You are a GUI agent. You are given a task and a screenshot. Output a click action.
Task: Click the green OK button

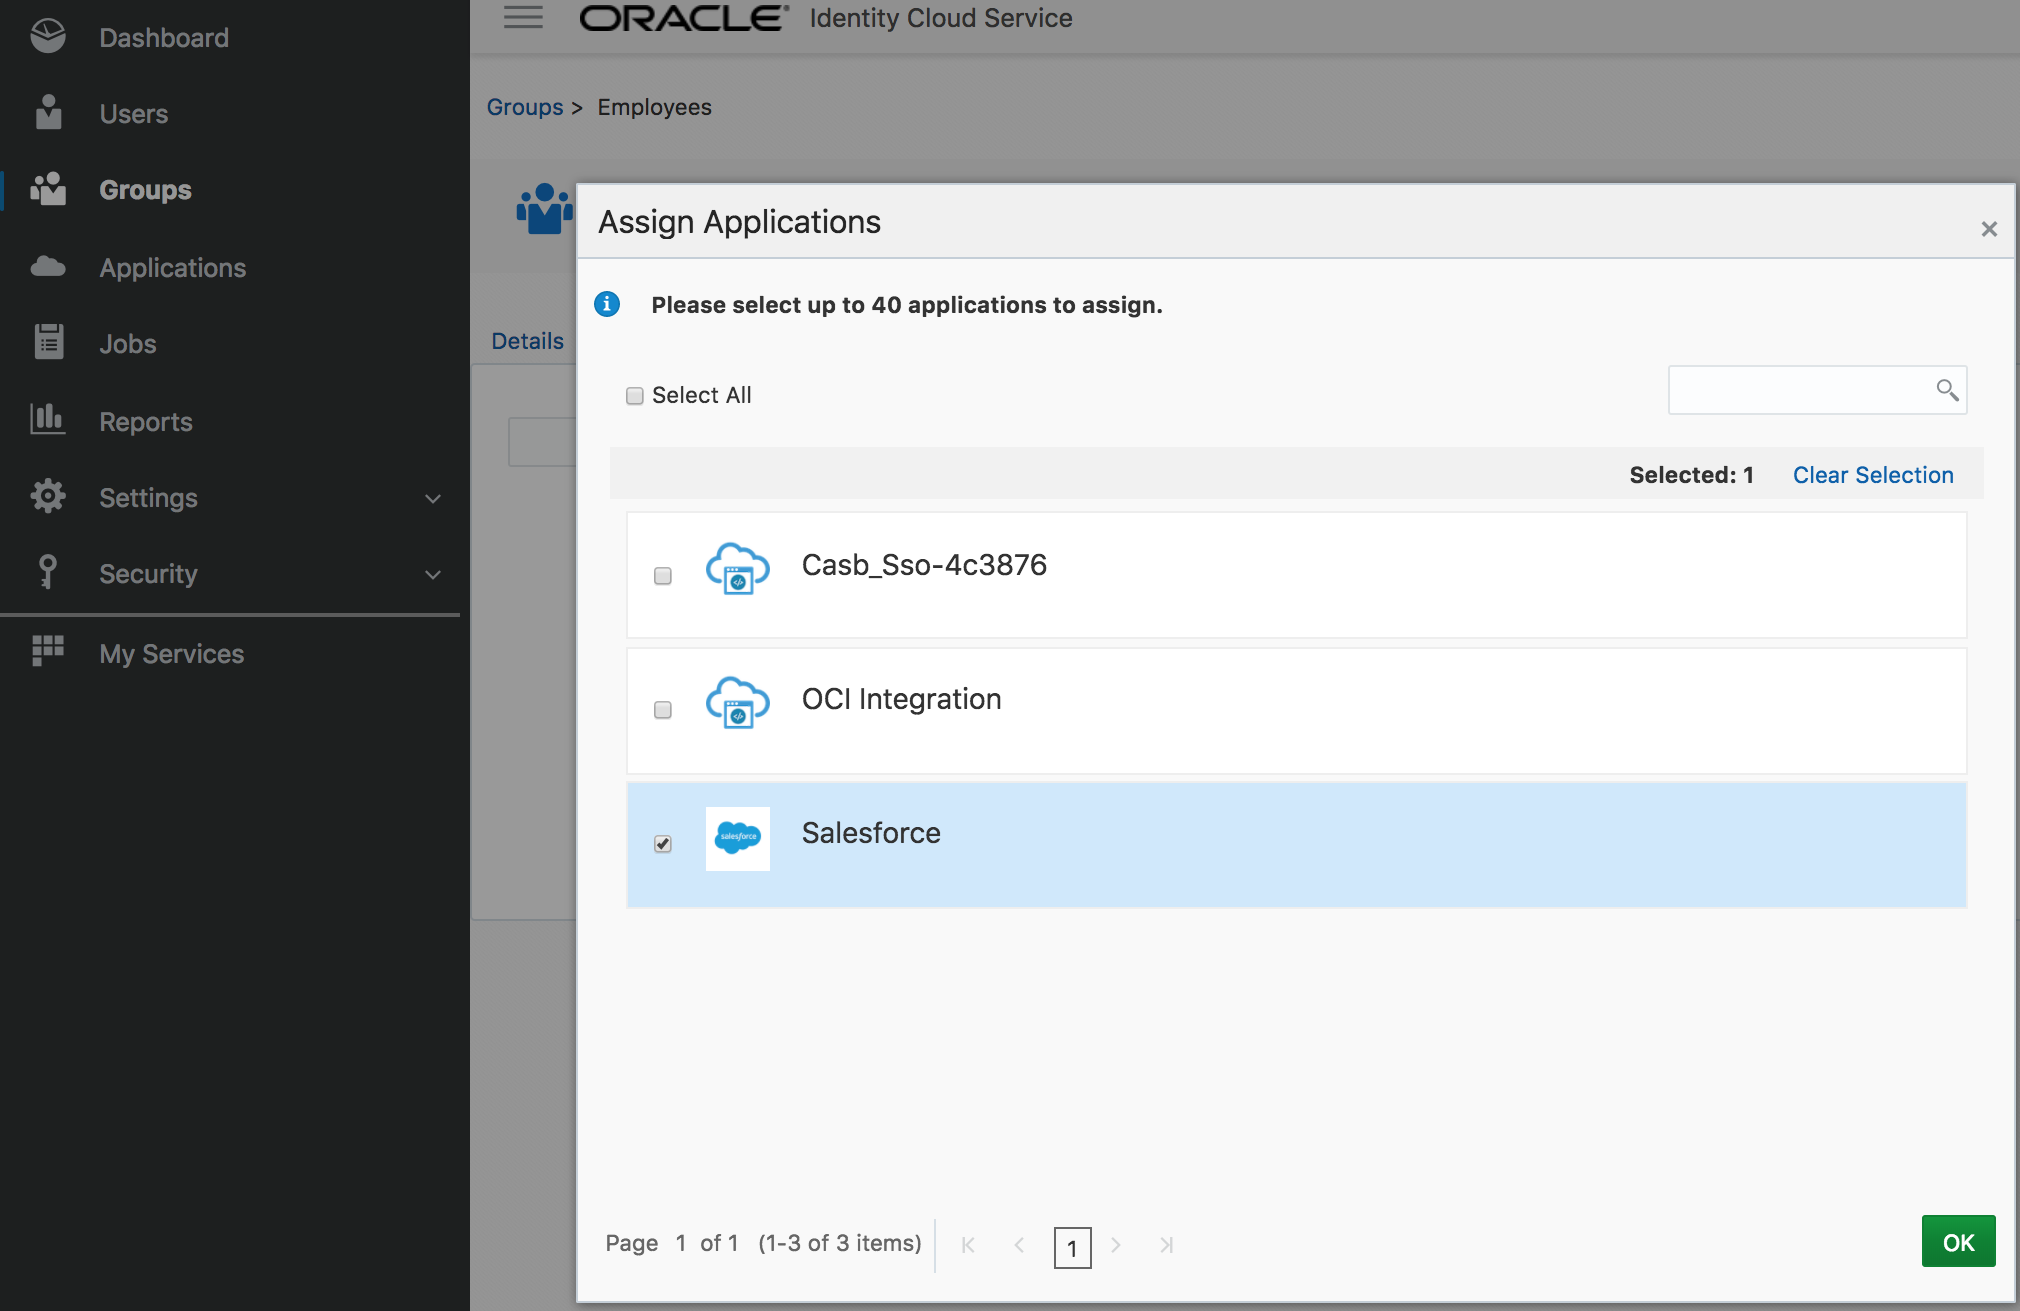tap(1958, 1242)
